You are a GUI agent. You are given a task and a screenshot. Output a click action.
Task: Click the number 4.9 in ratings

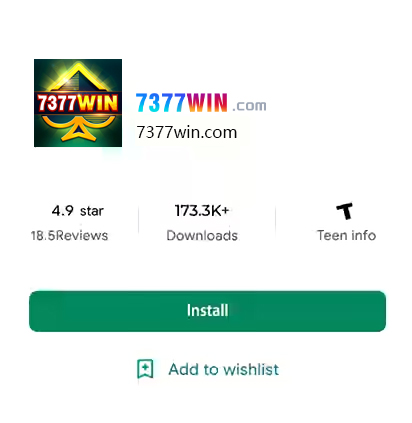(x=62, y=211)
